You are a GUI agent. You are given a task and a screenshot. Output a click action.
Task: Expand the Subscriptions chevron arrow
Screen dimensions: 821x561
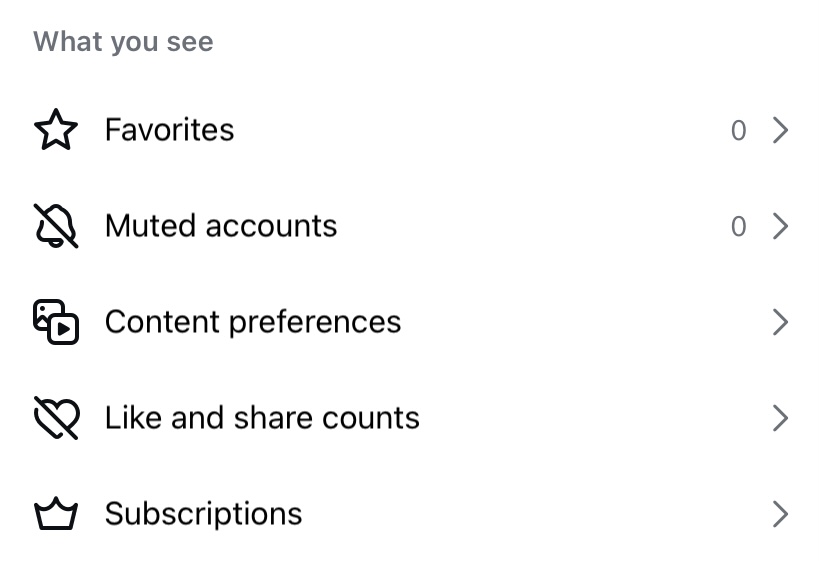[x=781, y=514]
